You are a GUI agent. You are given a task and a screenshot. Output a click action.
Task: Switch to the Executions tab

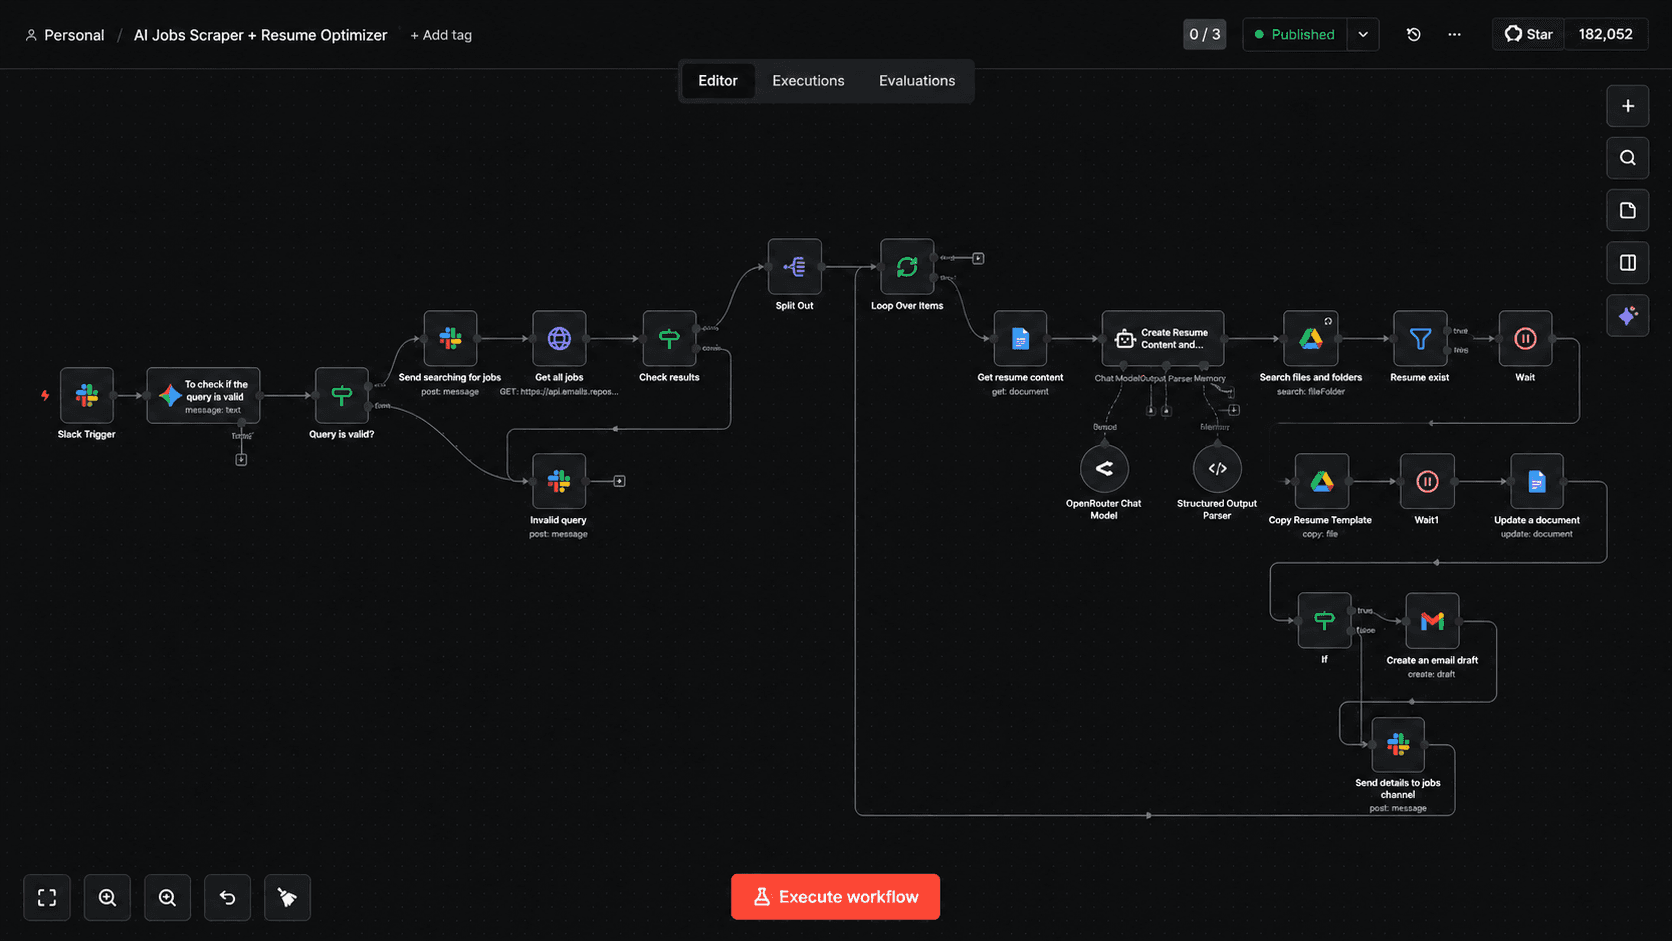point(808,81)
